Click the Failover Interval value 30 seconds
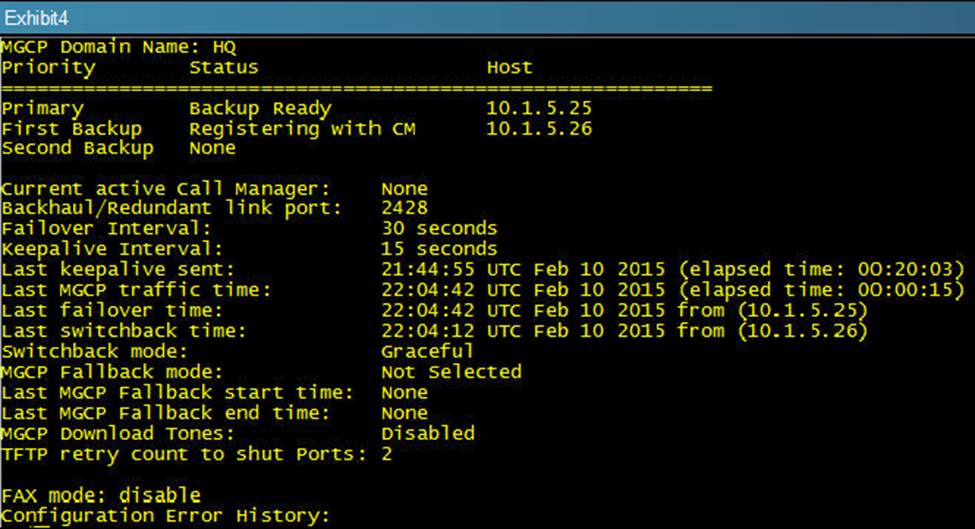The image size is (975, 529). 439,229
